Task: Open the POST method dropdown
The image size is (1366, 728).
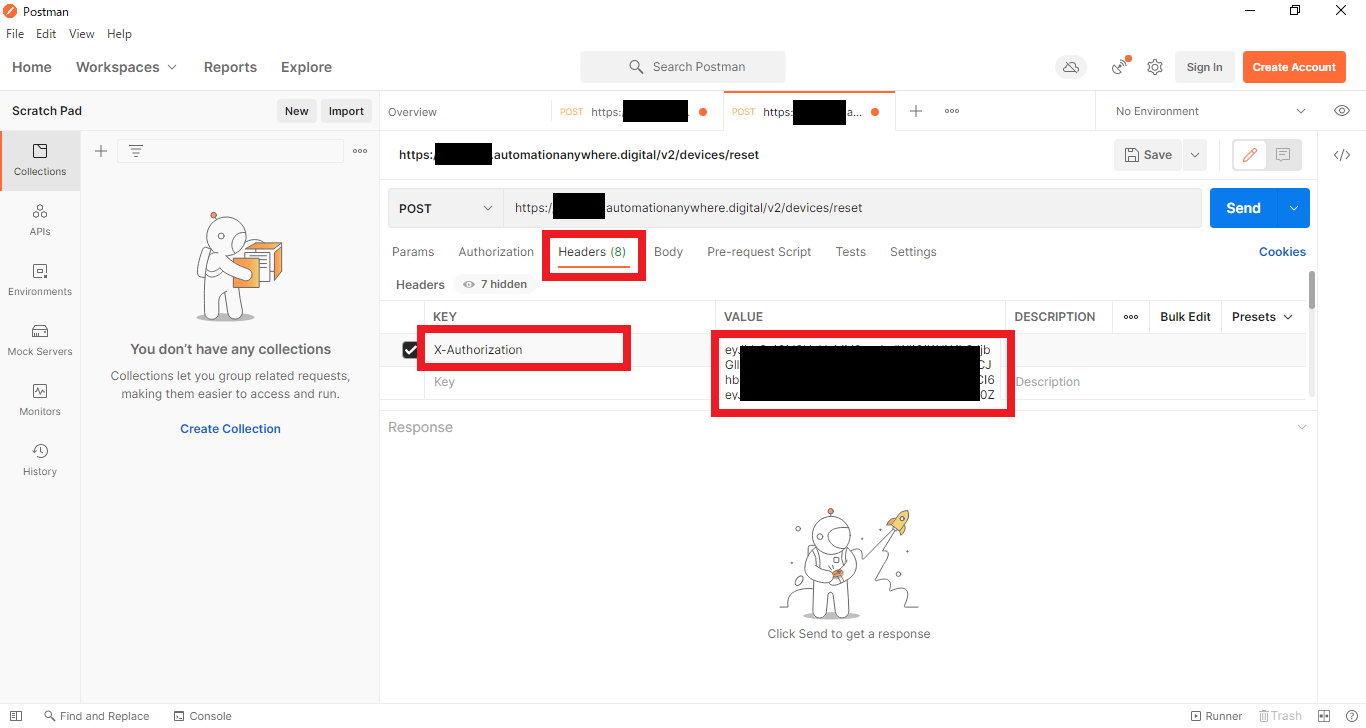Action: pos(446,208)
